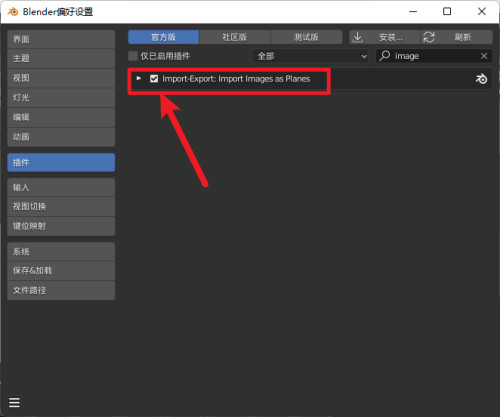This screenshot has height=417, width=500.
Task: Open the 文件路径 section
Action: point(61,290)
